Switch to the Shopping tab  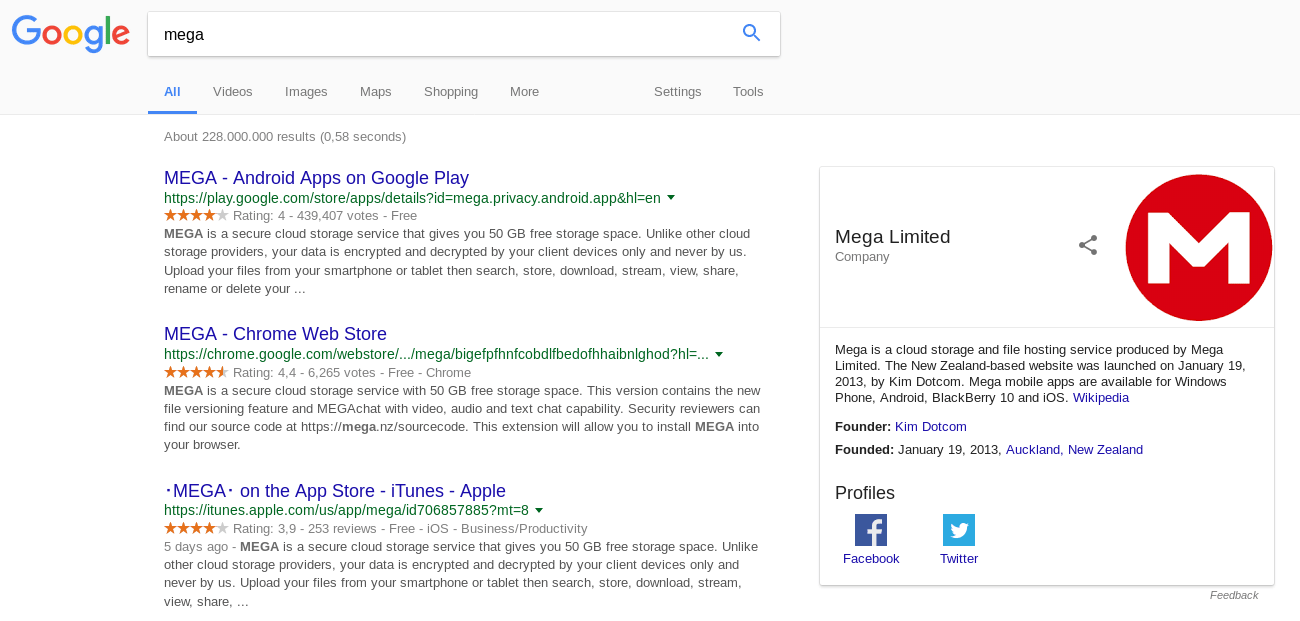(451, 91)
